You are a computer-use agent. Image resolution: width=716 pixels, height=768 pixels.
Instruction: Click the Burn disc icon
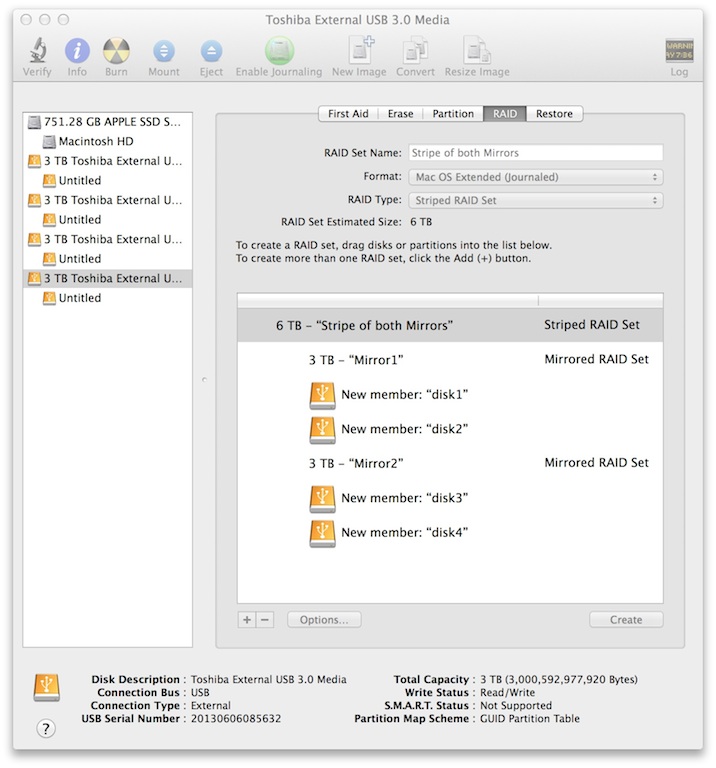point(116,50)
